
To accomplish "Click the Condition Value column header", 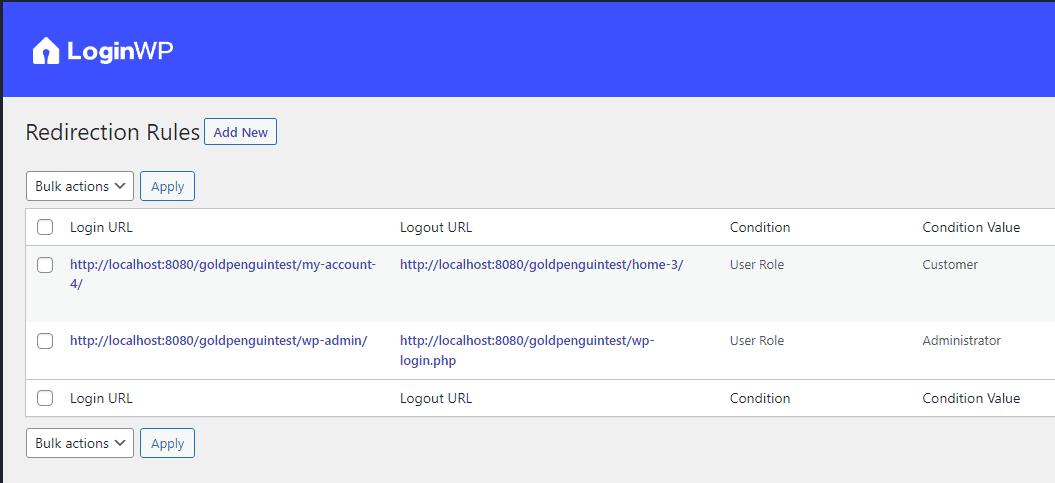I will (971, 227).
